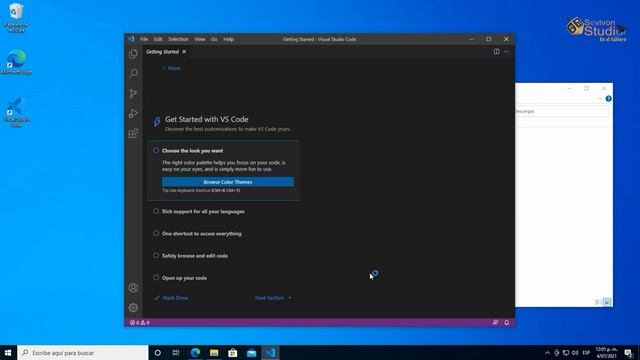Close the Getting Started tab

coord(184,51)
